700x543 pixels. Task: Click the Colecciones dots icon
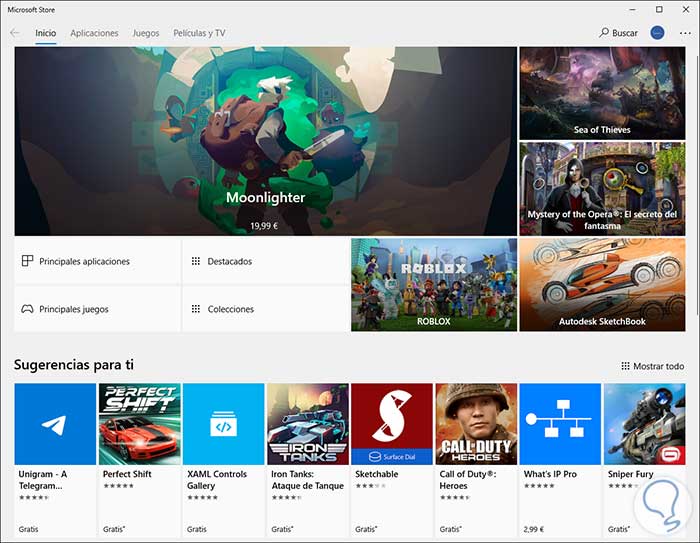click(196, 309)
